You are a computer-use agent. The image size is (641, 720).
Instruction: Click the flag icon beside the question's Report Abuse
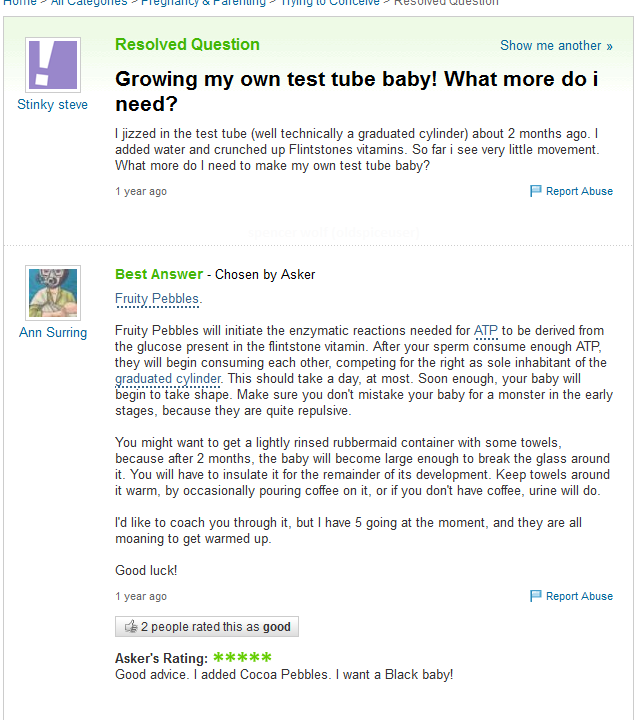tap(535, 191)
